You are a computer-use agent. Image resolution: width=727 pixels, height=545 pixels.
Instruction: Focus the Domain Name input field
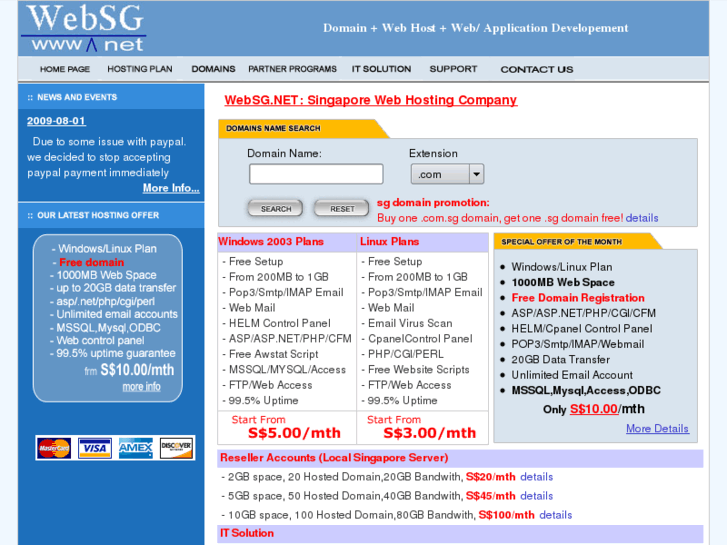316,174
